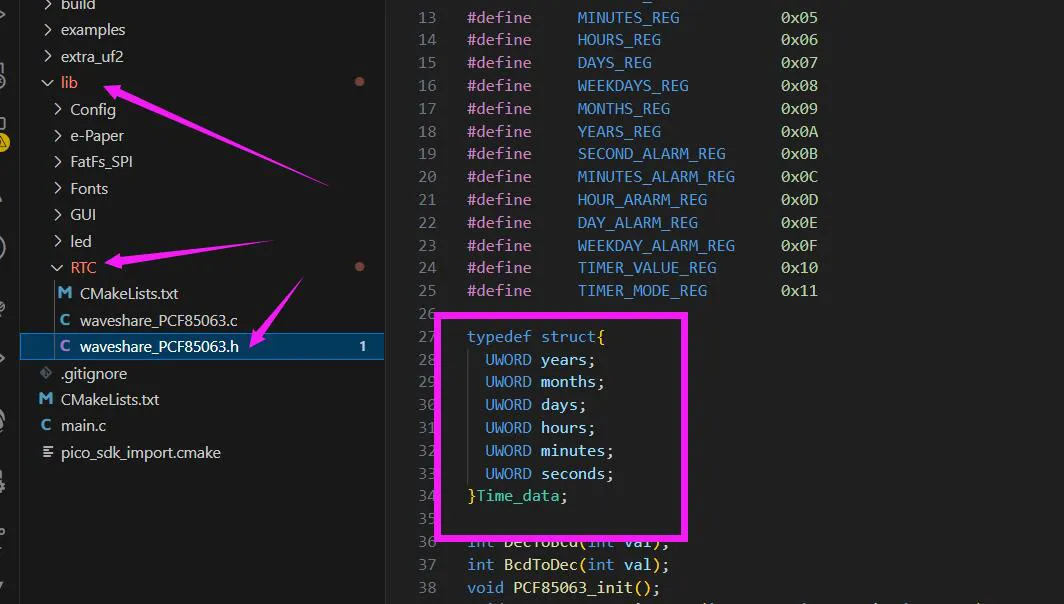Expand the FatFs_SPI folder chevron
Viewport: 1064px width, 604px height.
pos(58,162)
